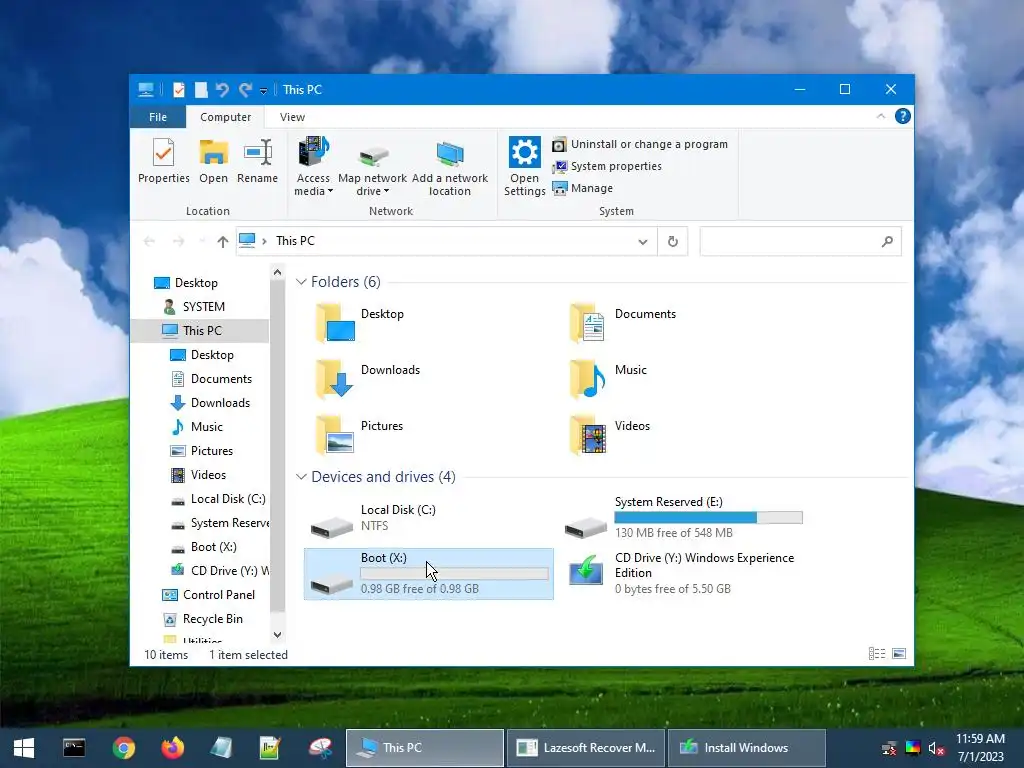Select the Rename ribbon button
The width and height of the screenshot is (1024, 768).
coord(257,161)
